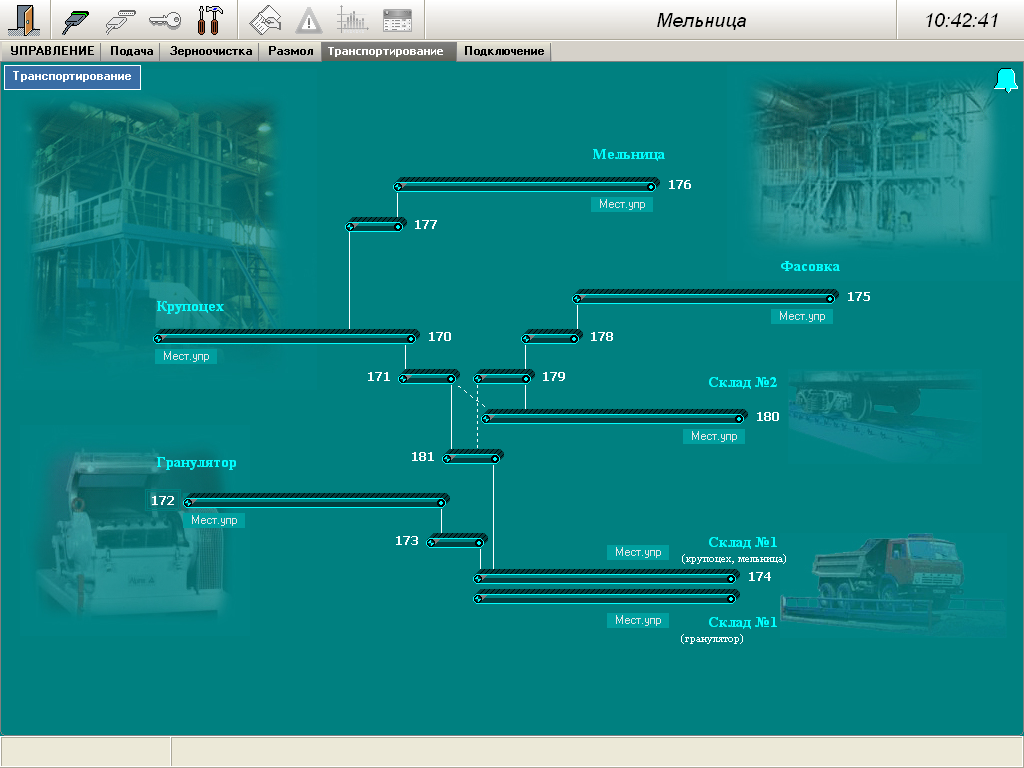
Task: Click Мест.упр button under conveyor 180
Action: coord(714,437)
